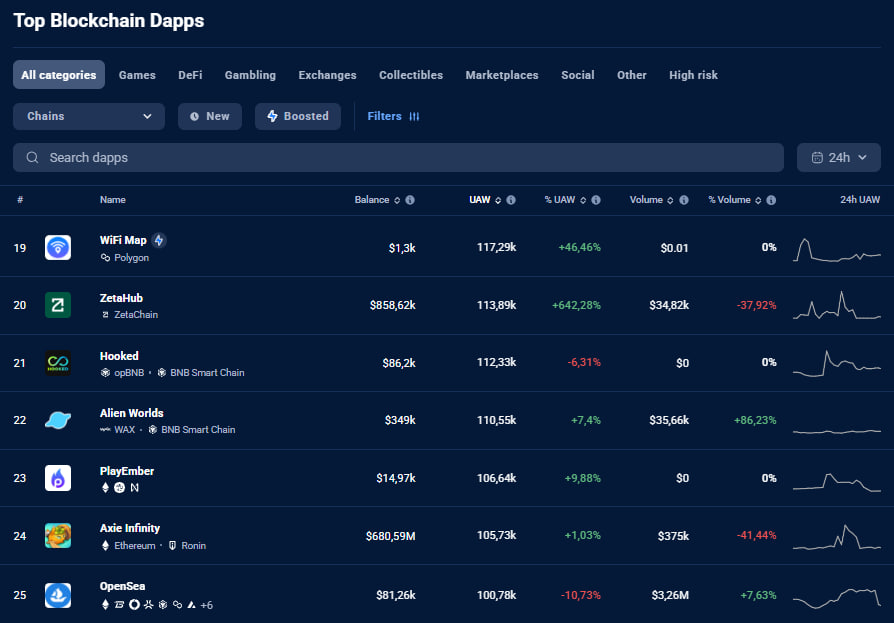Viewport: 894px width, 623px height.
Task: Click the Volume column info icon
Action: (x=684, y=200)
